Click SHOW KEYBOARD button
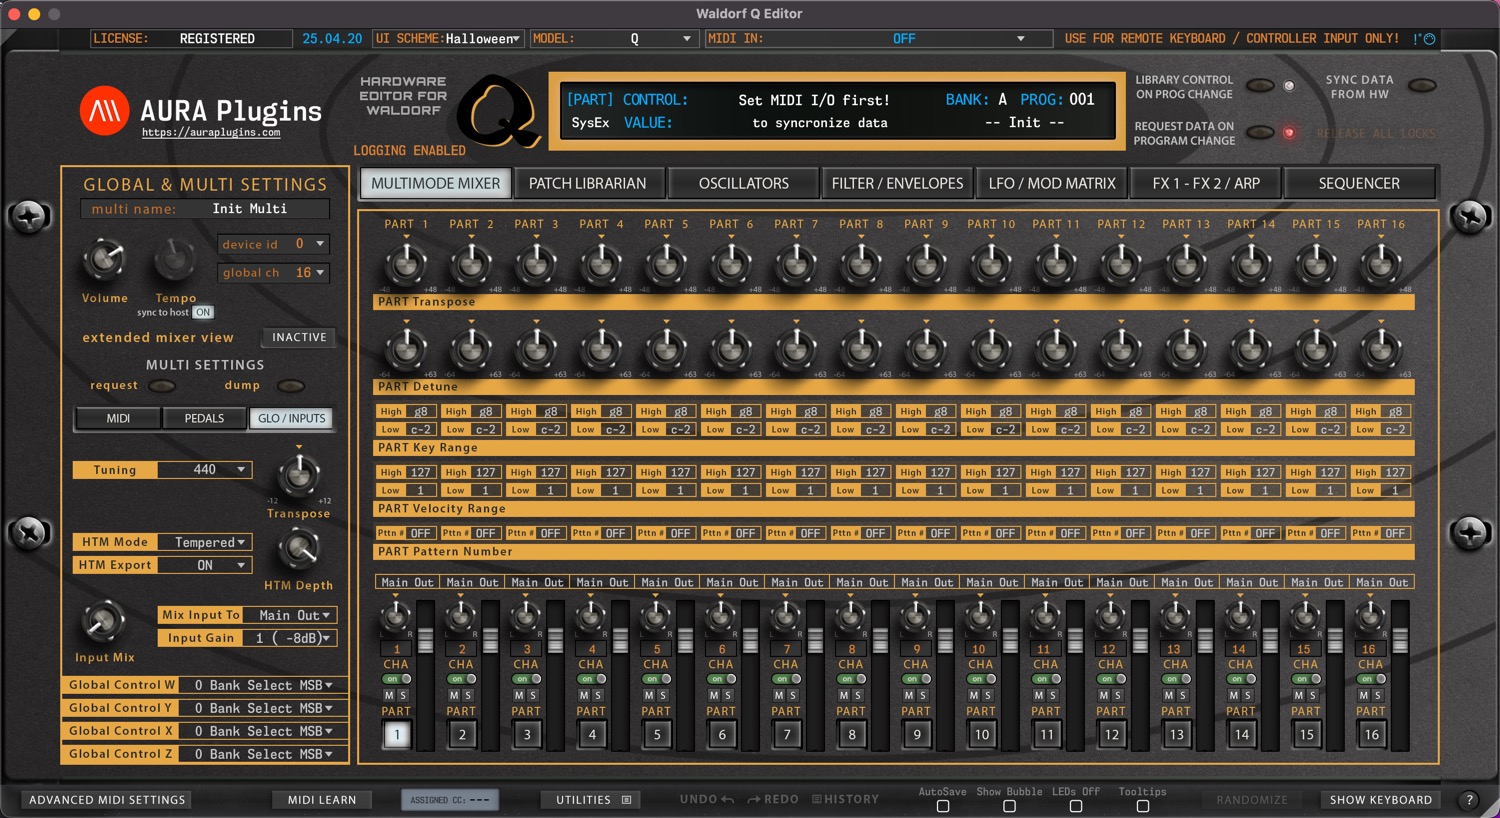The width and height of the screenshot is (1500, 818). 1381,800
